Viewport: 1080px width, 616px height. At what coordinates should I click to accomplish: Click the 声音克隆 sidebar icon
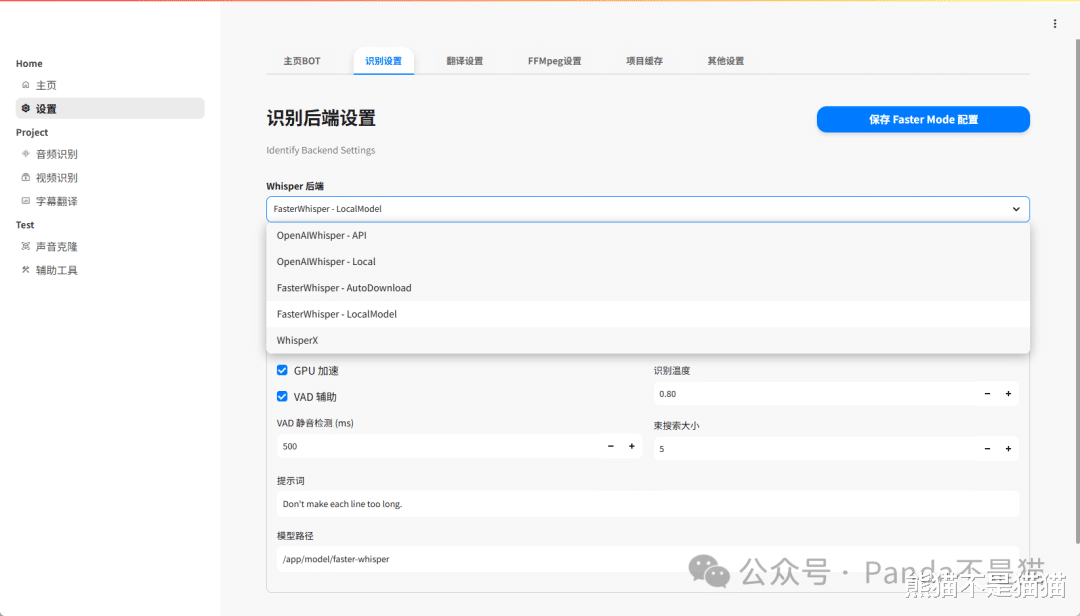click(26, 246)
